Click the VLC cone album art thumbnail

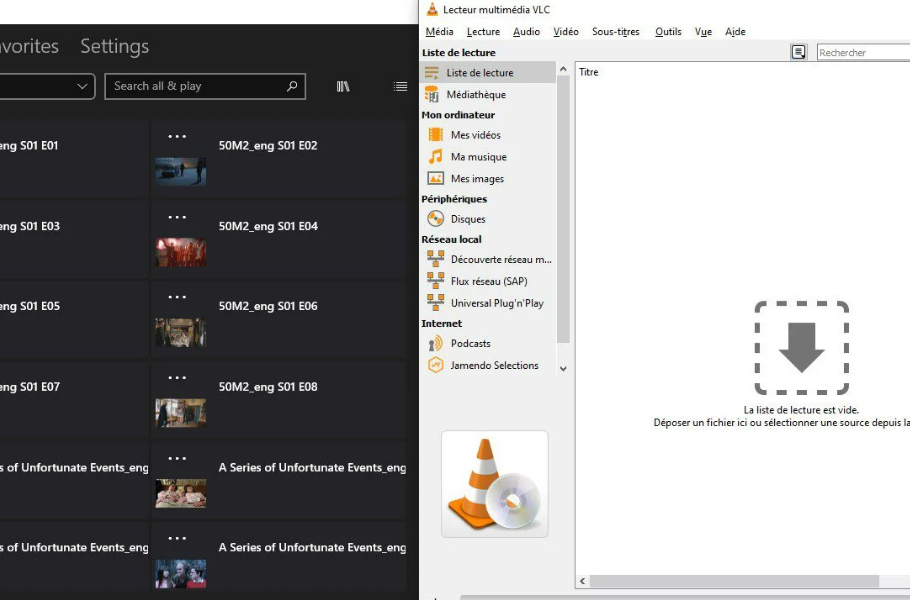pyautogui.click(x=494, y=484)
